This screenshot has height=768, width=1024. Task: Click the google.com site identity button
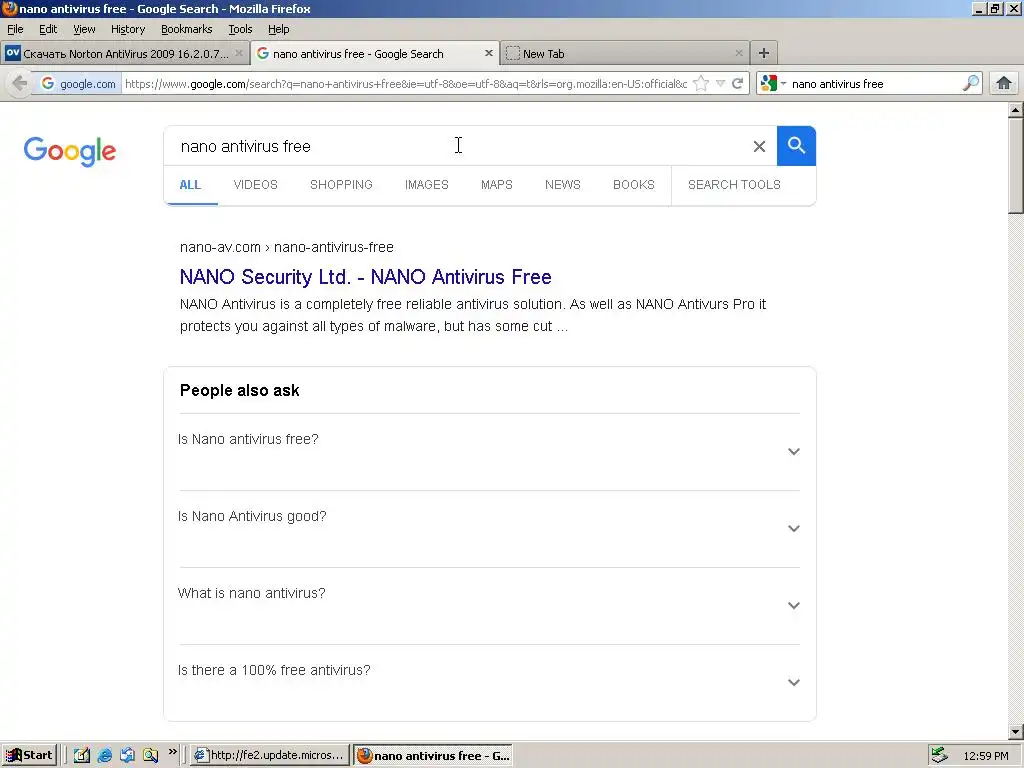click(x=78, y=84)
